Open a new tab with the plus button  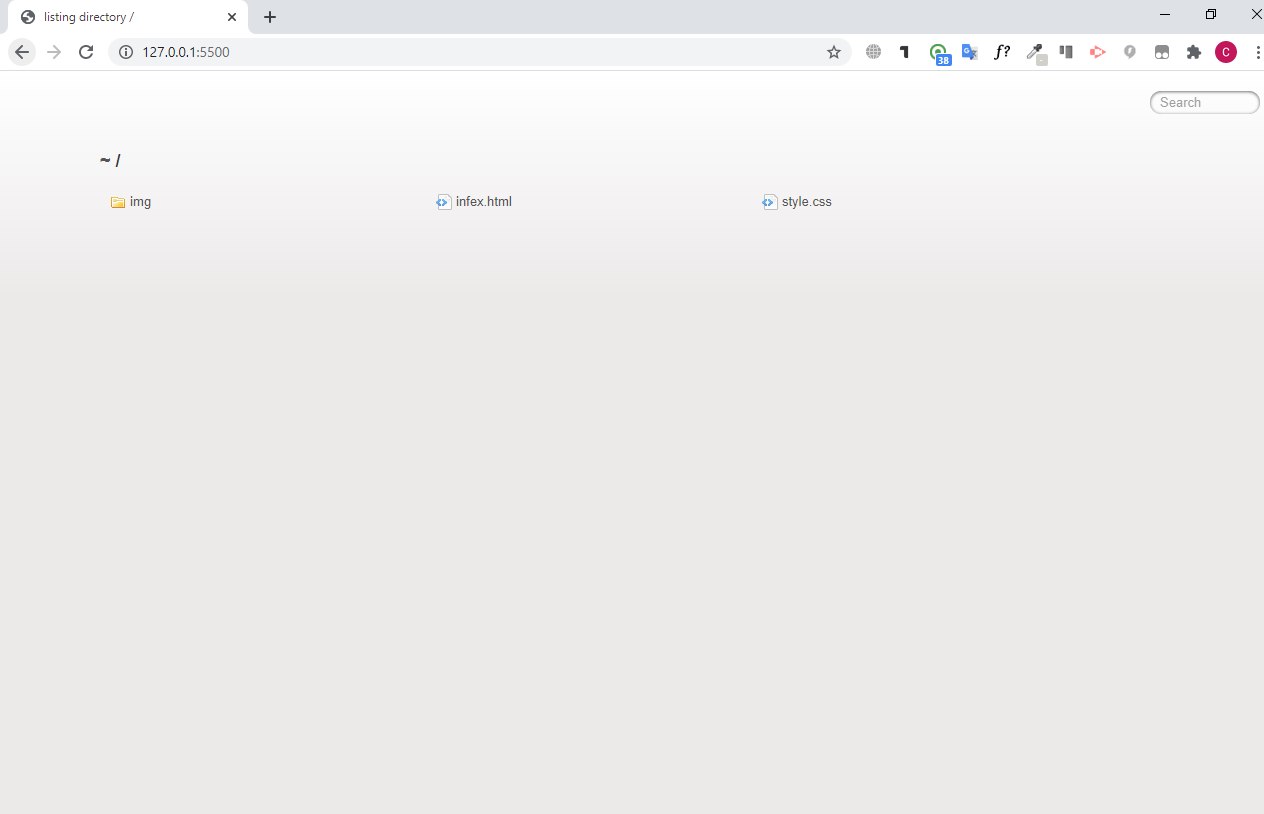(x=270, y=17)
